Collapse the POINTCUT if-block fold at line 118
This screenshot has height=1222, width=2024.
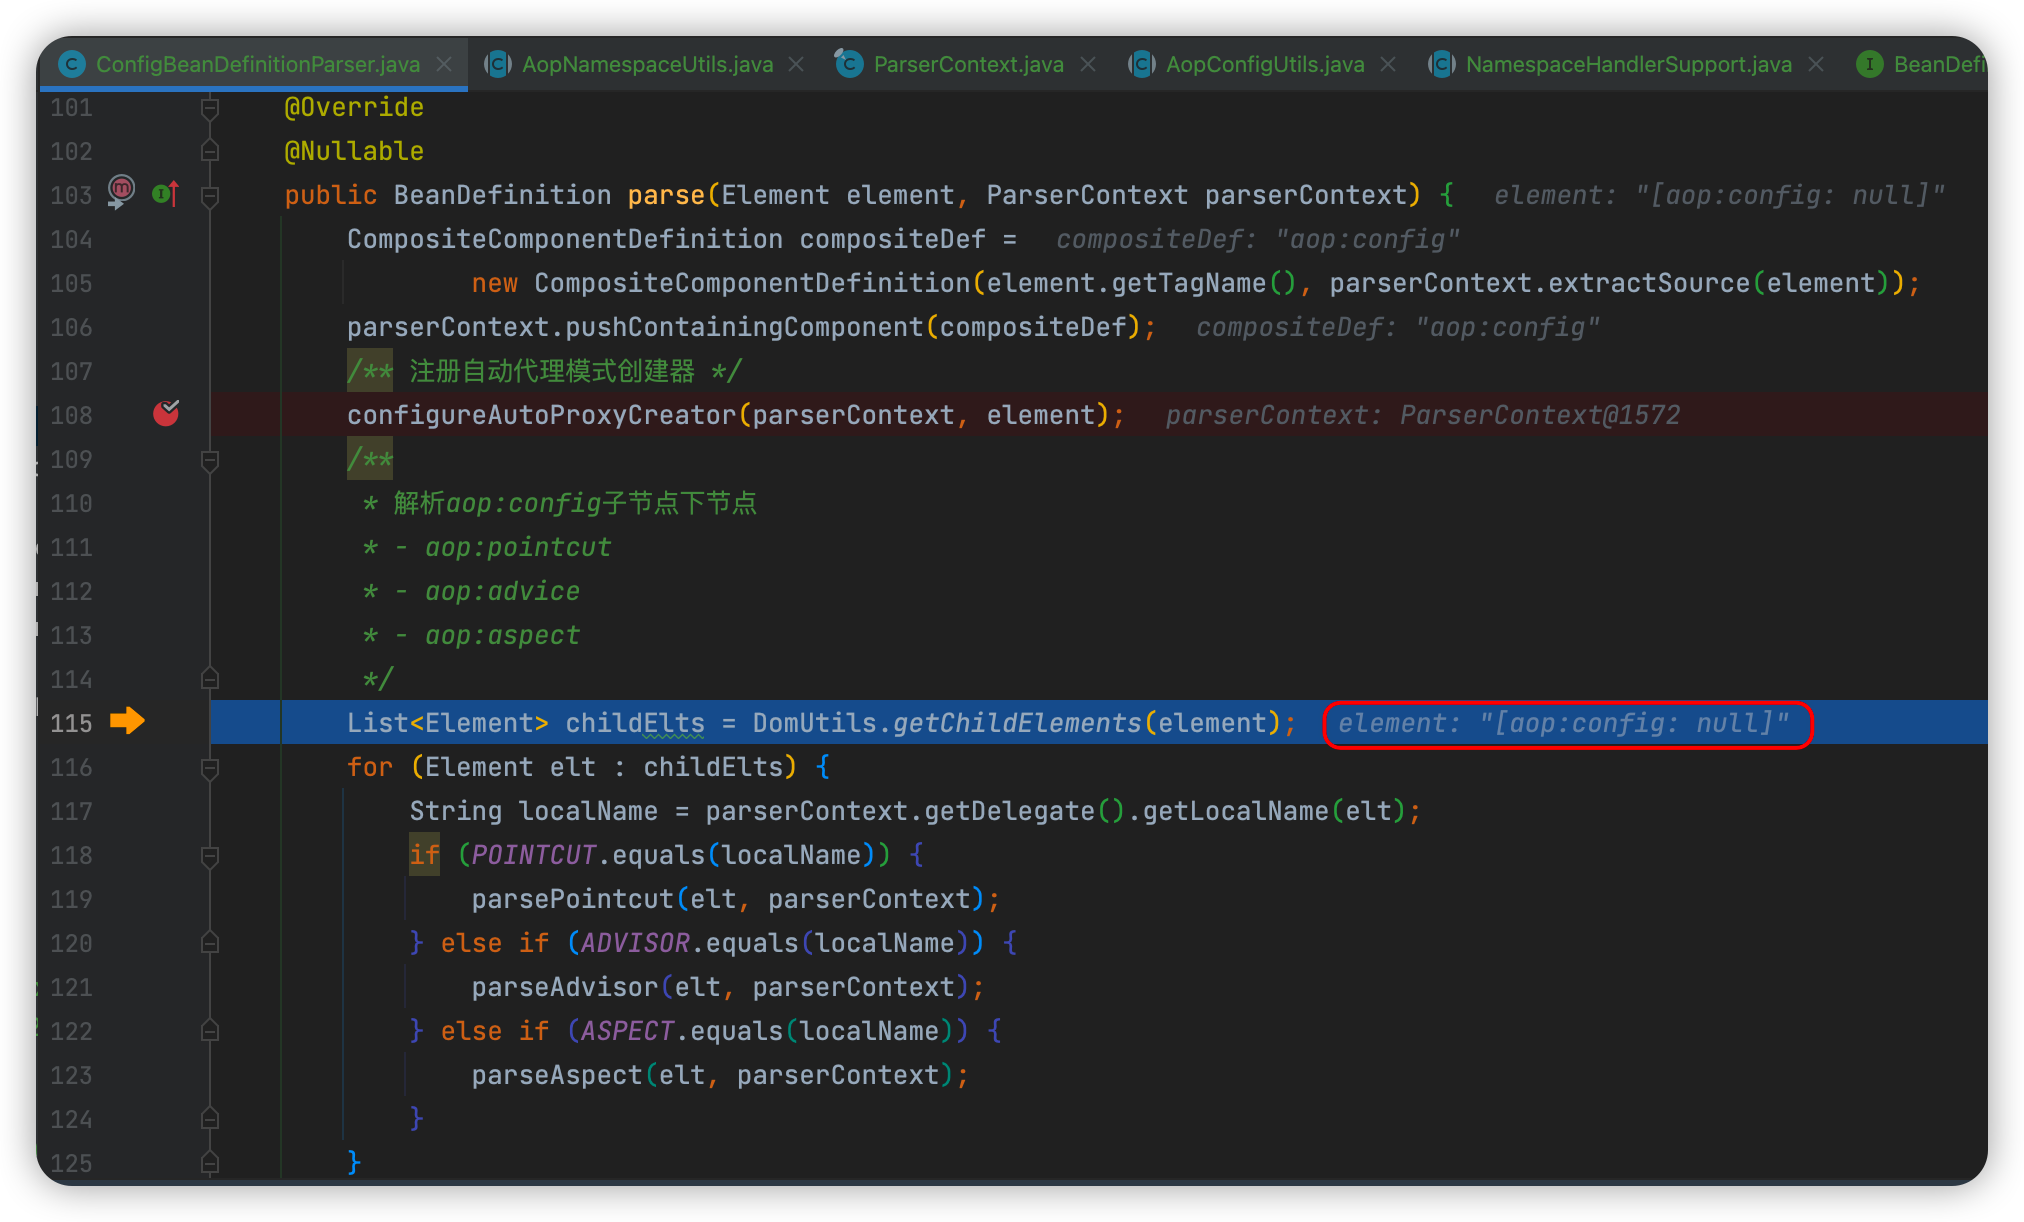click(x=210, y=856)
